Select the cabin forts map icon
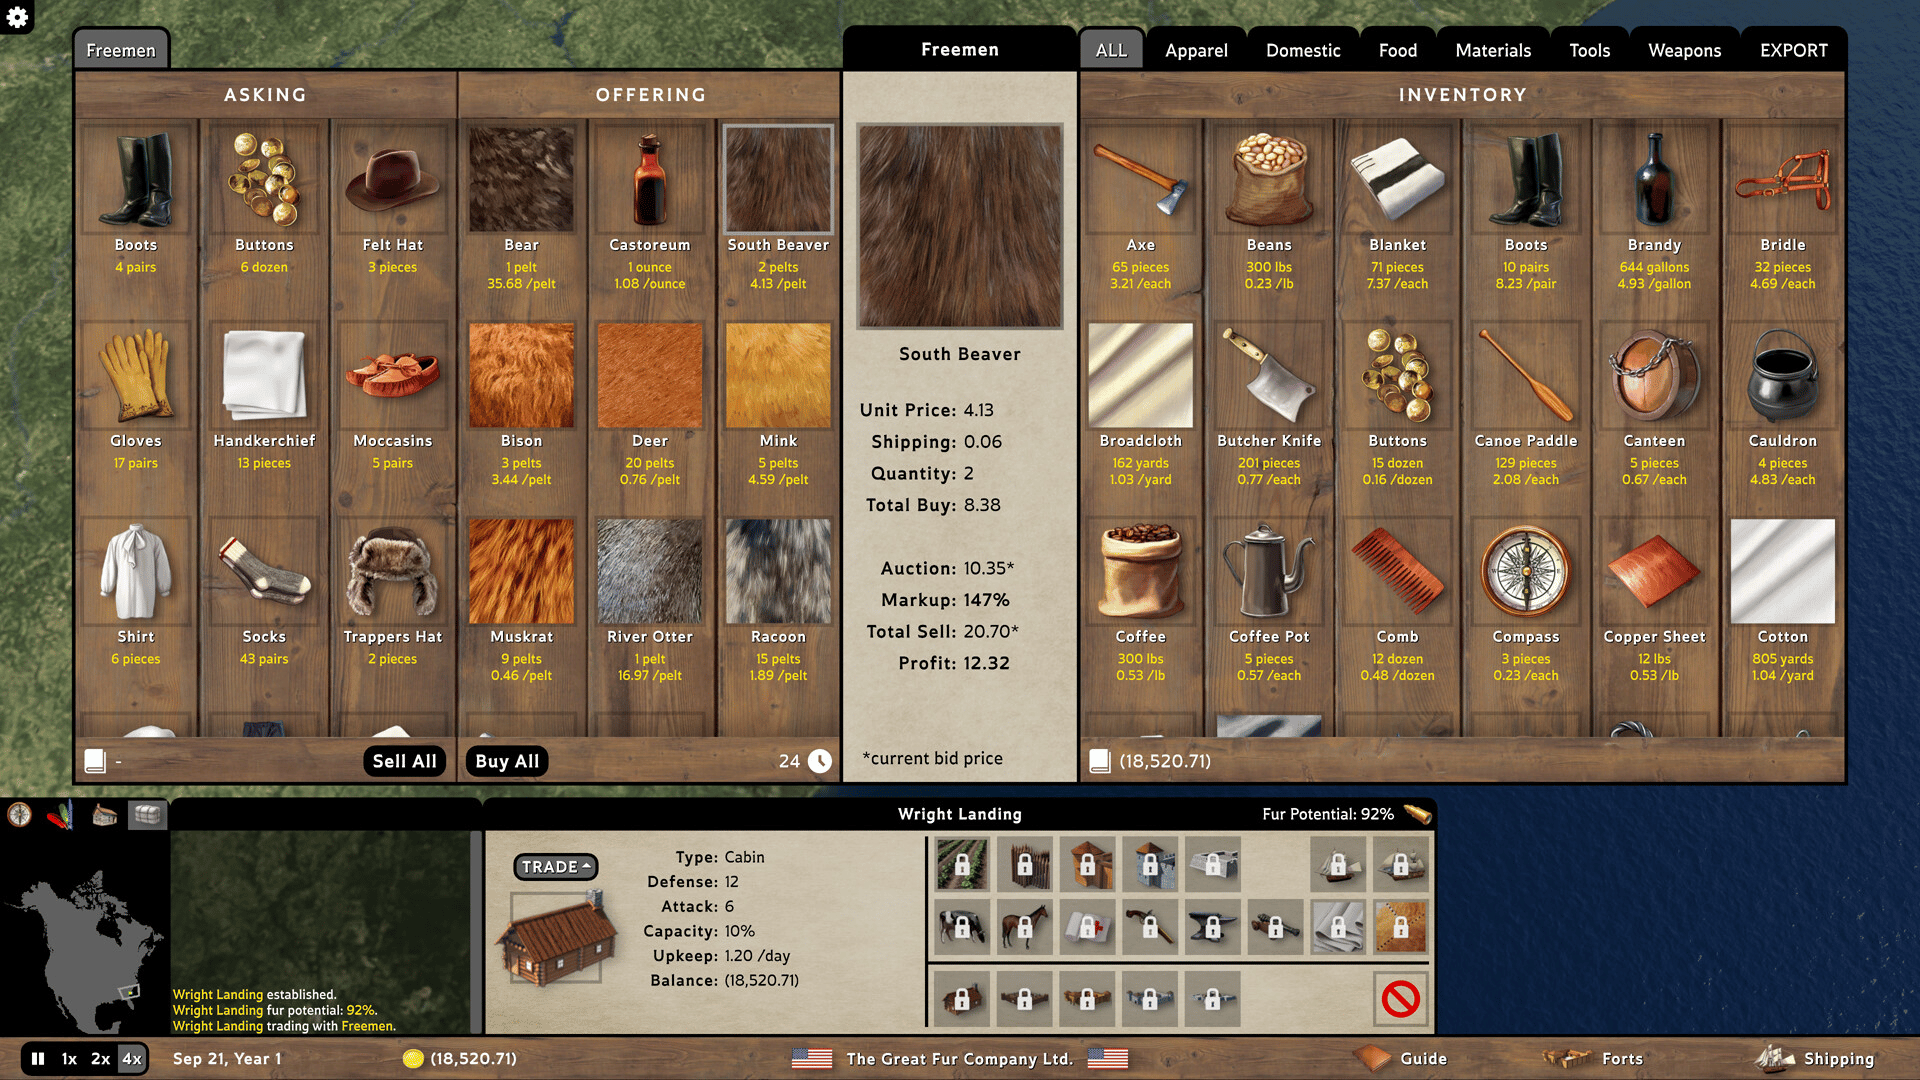 click(104, 815)
